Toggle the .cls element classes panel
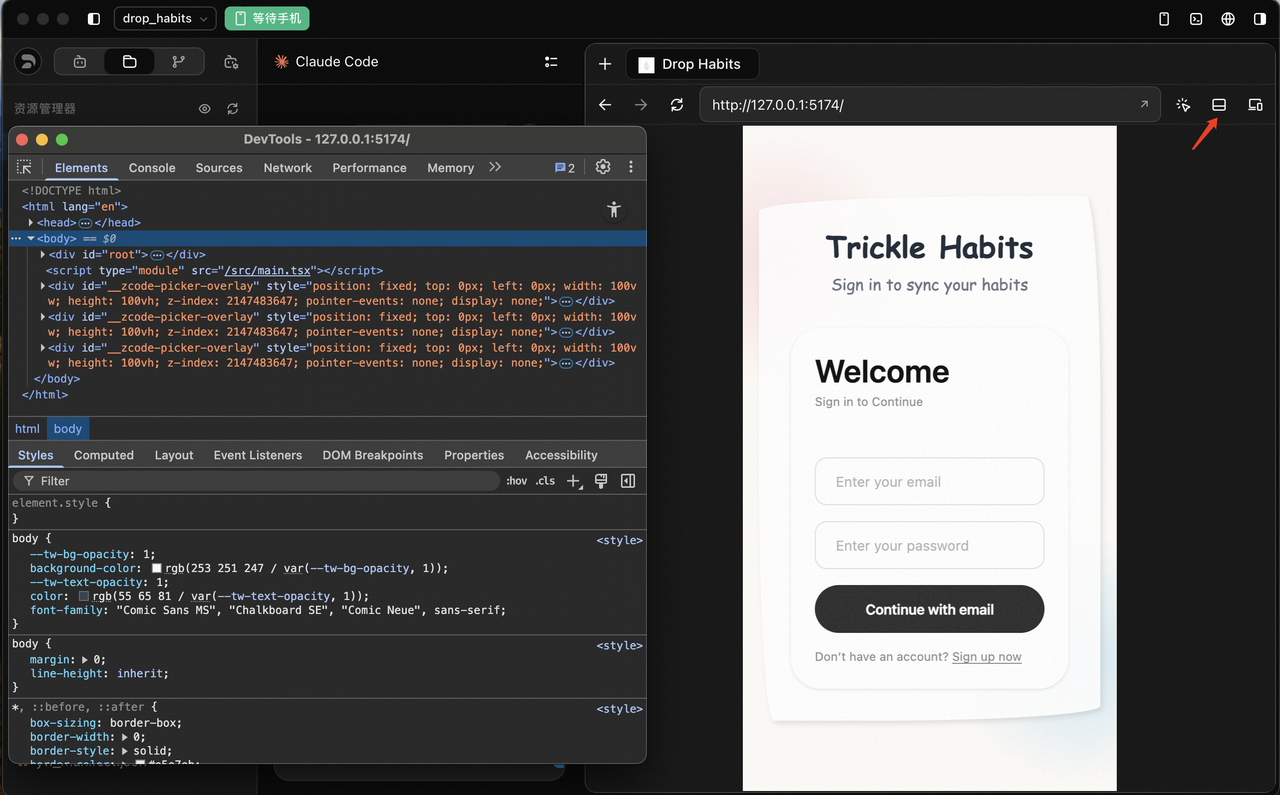Viewport: 1280px width, 795px height. [x=545, y=481]
